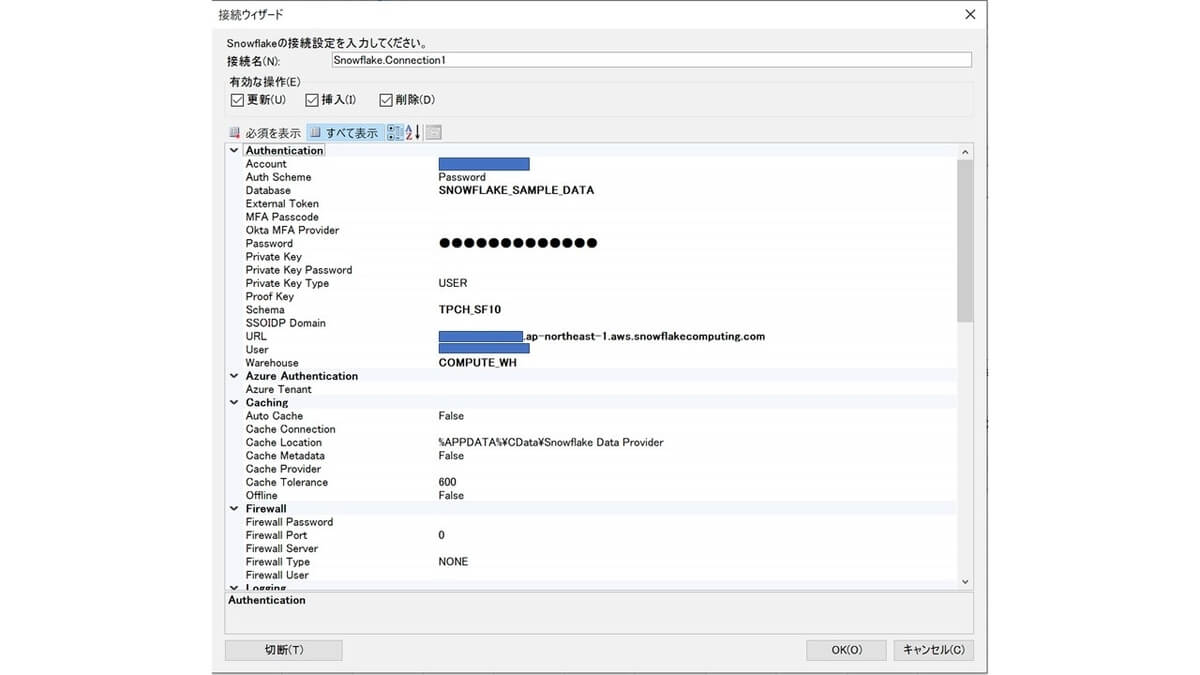Click the property grid scrollbar thumb
The width and height of the screenshot is (1200, 675).
click(x=965, y=240)
